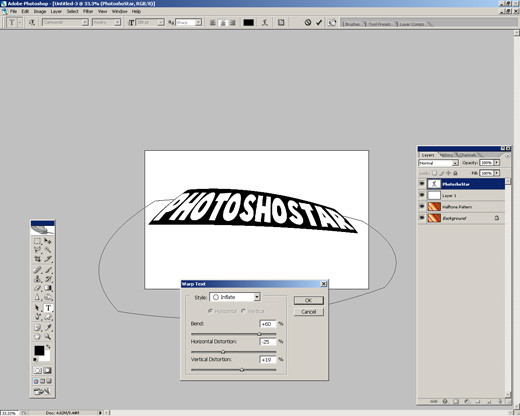Screen dimensions: 520x416
Task: Open the layer Fill slider arrow
Action: 497,173
